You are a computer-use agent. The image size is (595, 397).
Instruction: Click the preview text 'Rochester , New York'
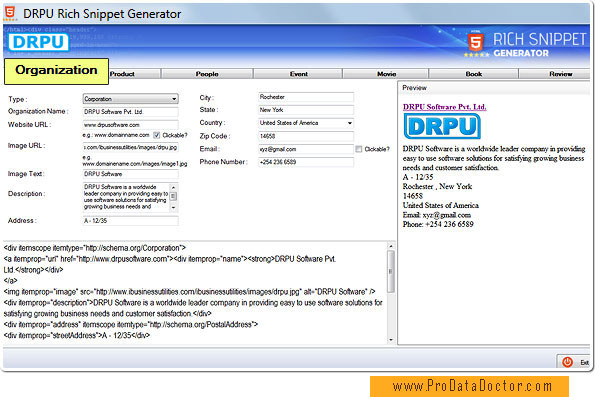(x=437, y=186)
